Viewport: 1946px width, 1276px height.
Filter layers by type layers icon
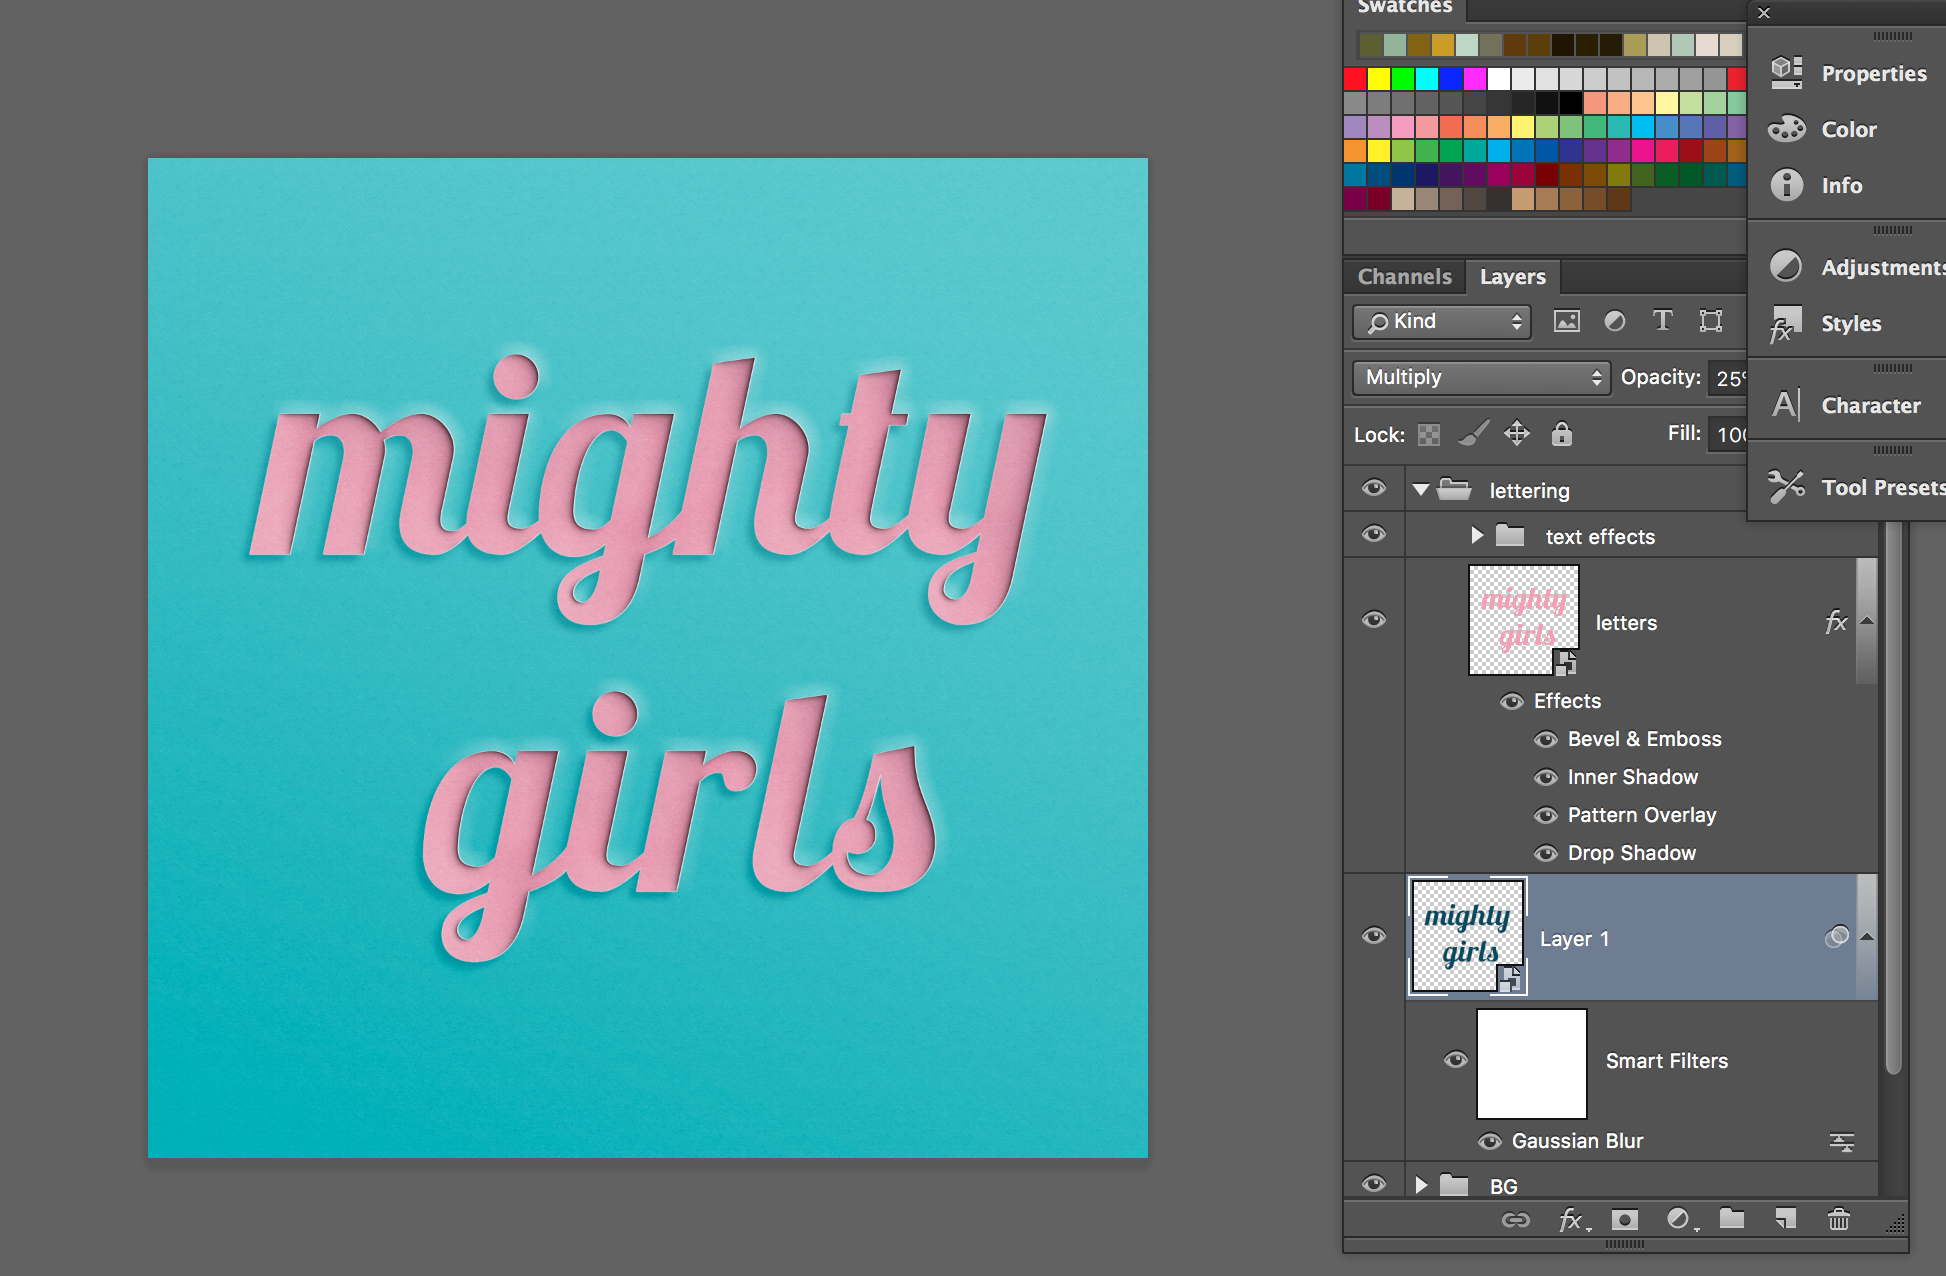[1662, 321]
